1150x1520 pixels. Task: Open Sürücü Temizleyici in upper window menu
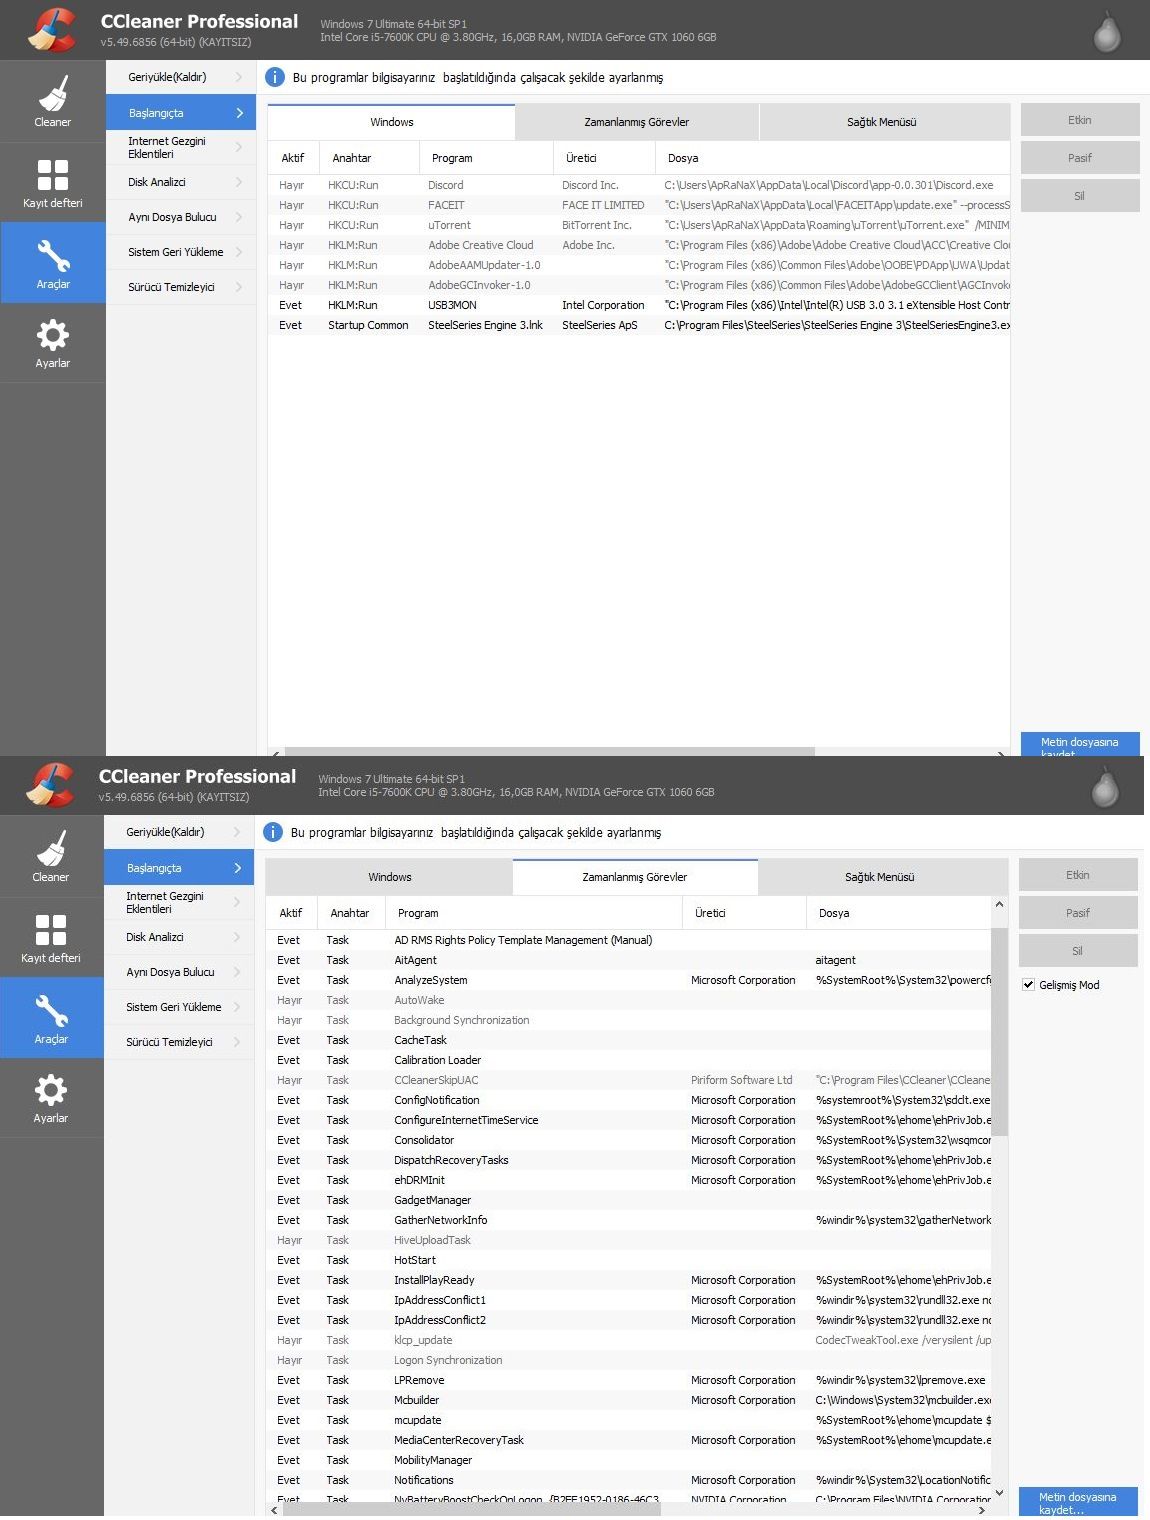coord(181,287)
